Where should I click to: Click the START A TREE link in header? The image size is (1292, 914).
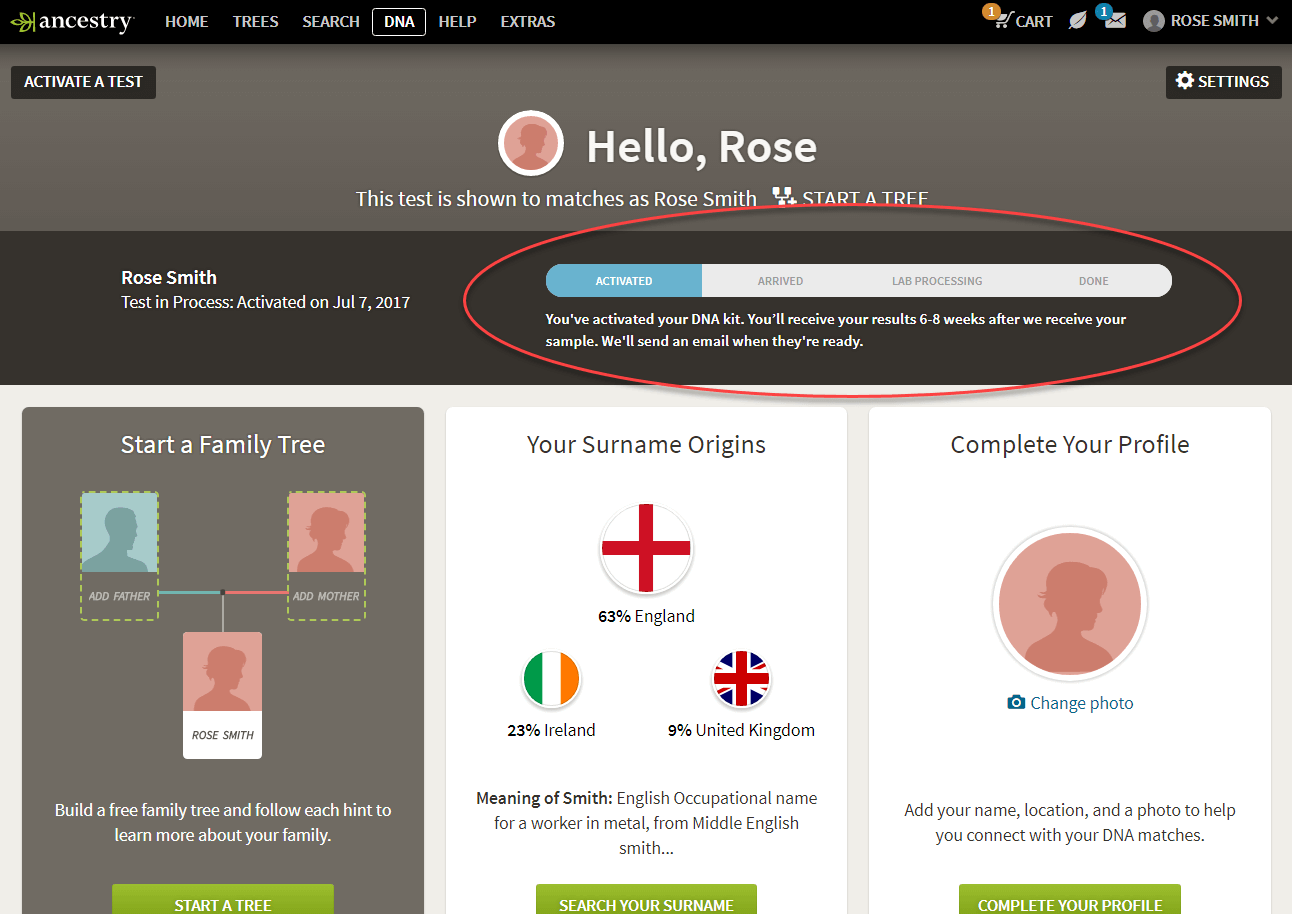[x=865, y=198]
